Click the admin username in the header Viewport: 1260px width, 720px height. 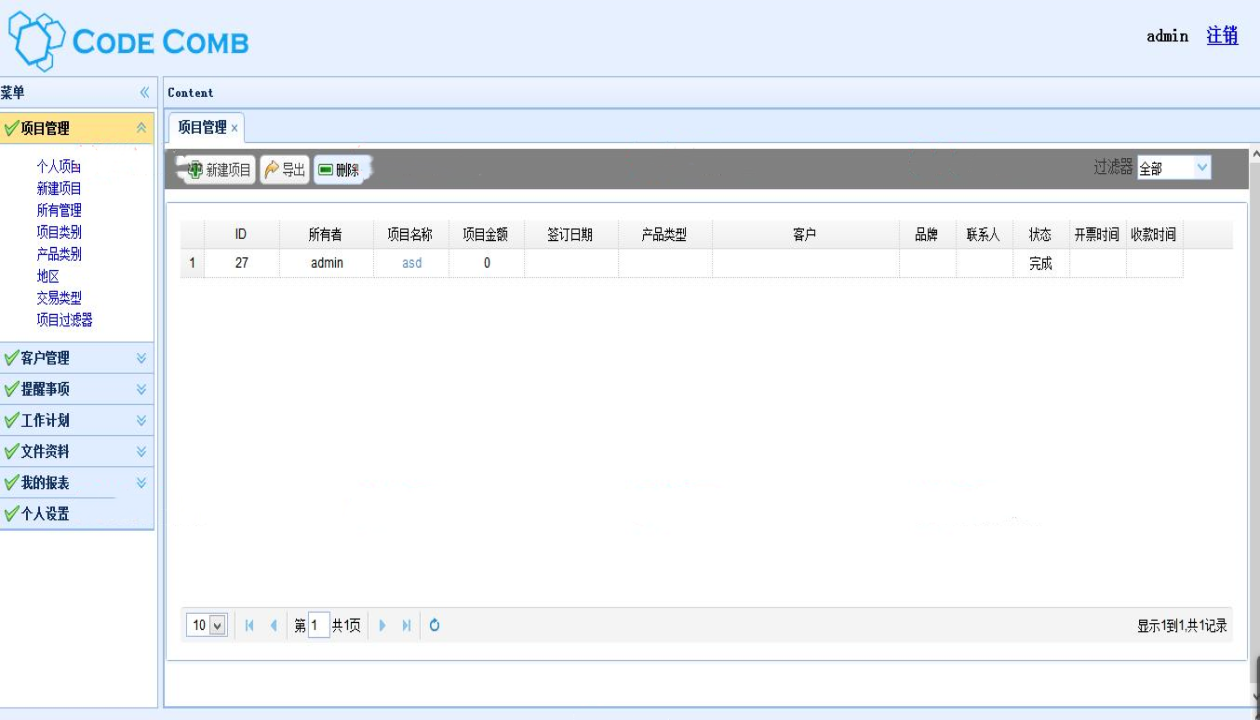tap(1167, 36)
